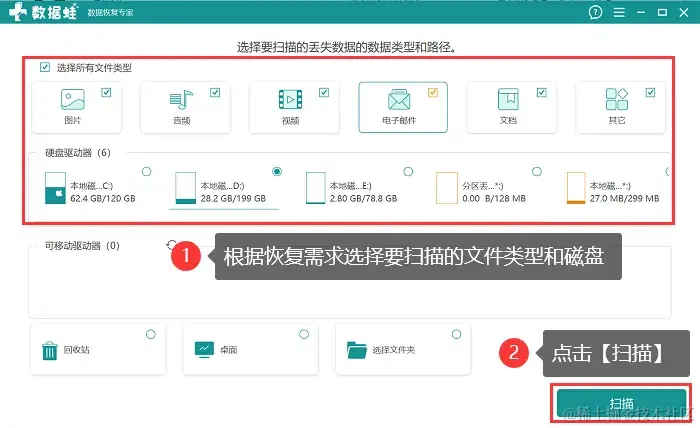
Task: Toggle 选择所有文件类型 checkbox
Action: (45, 67)
